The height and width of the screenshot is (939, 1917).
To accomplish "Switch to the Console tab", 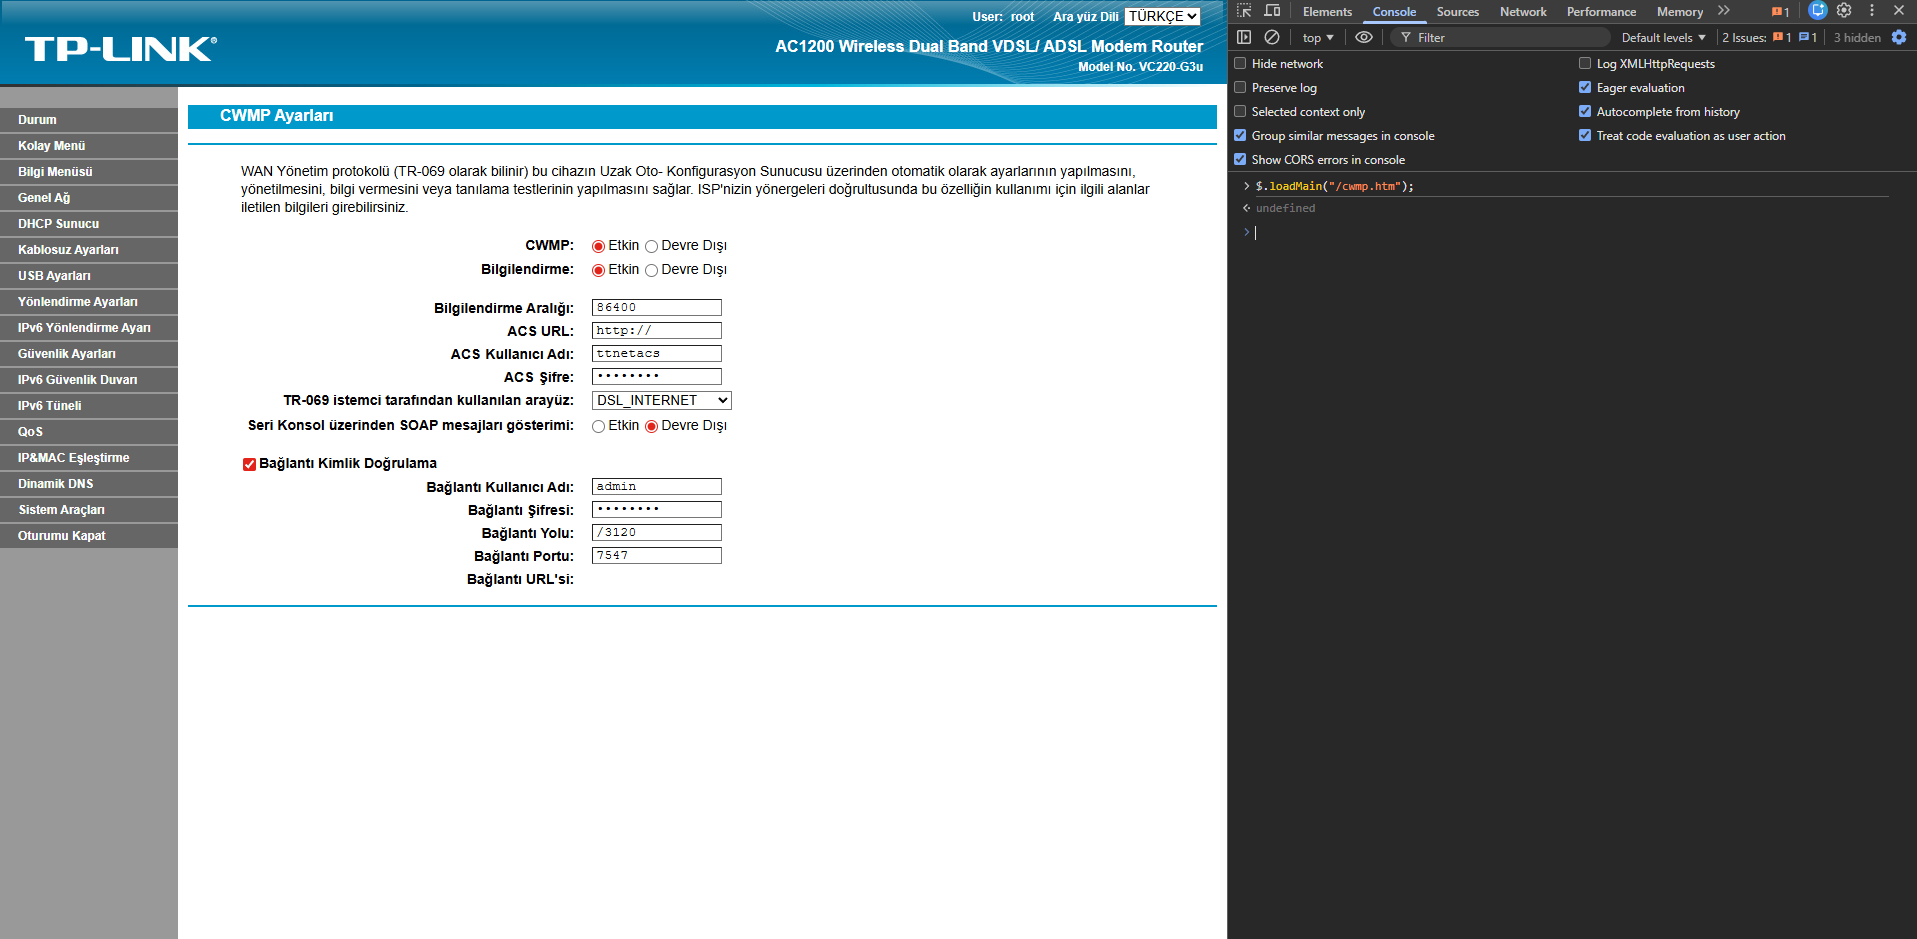I will pos(1394,12).
